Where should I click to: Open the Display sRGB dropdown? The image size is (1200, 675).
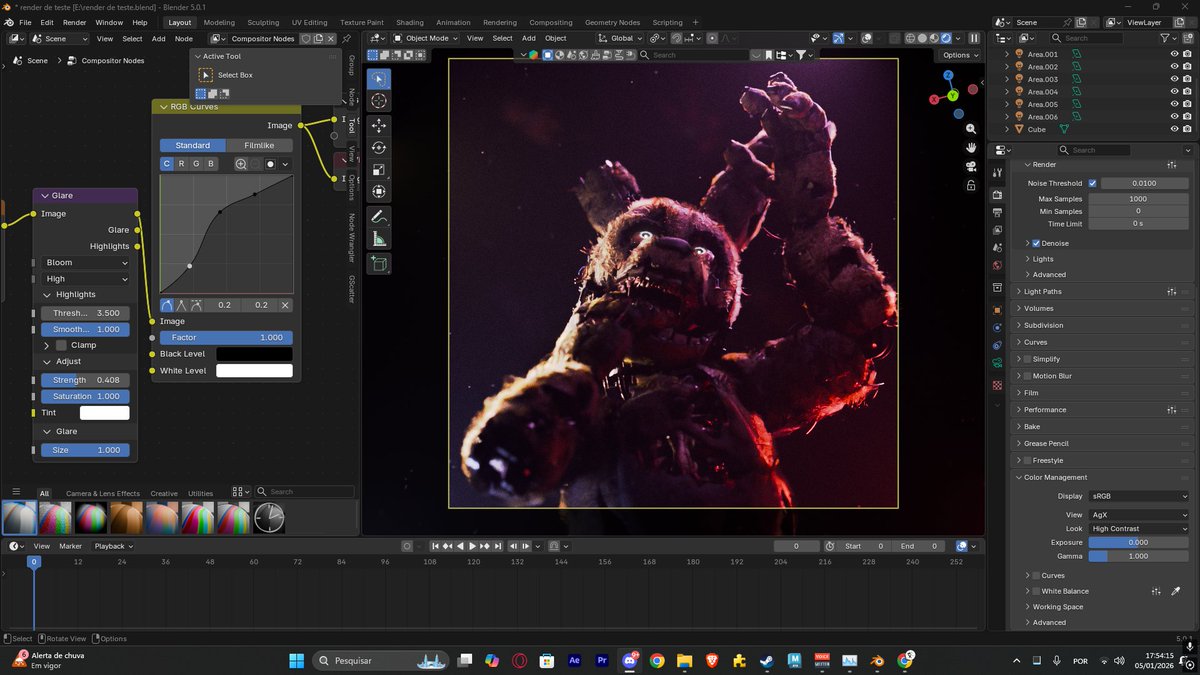pos(1138,496)
